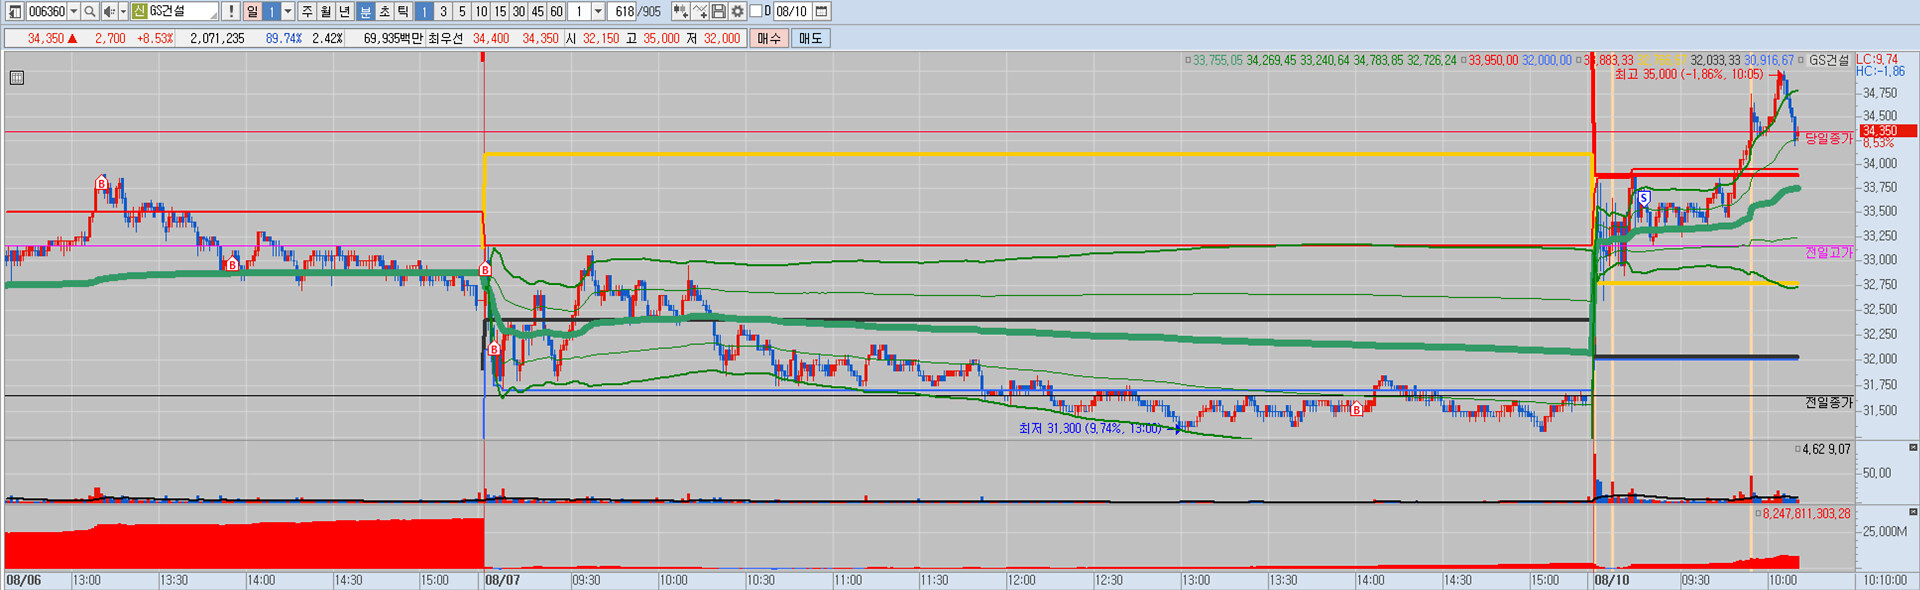
Task: Switch to 틱 (tick) chart period
Action: point(403,11)
